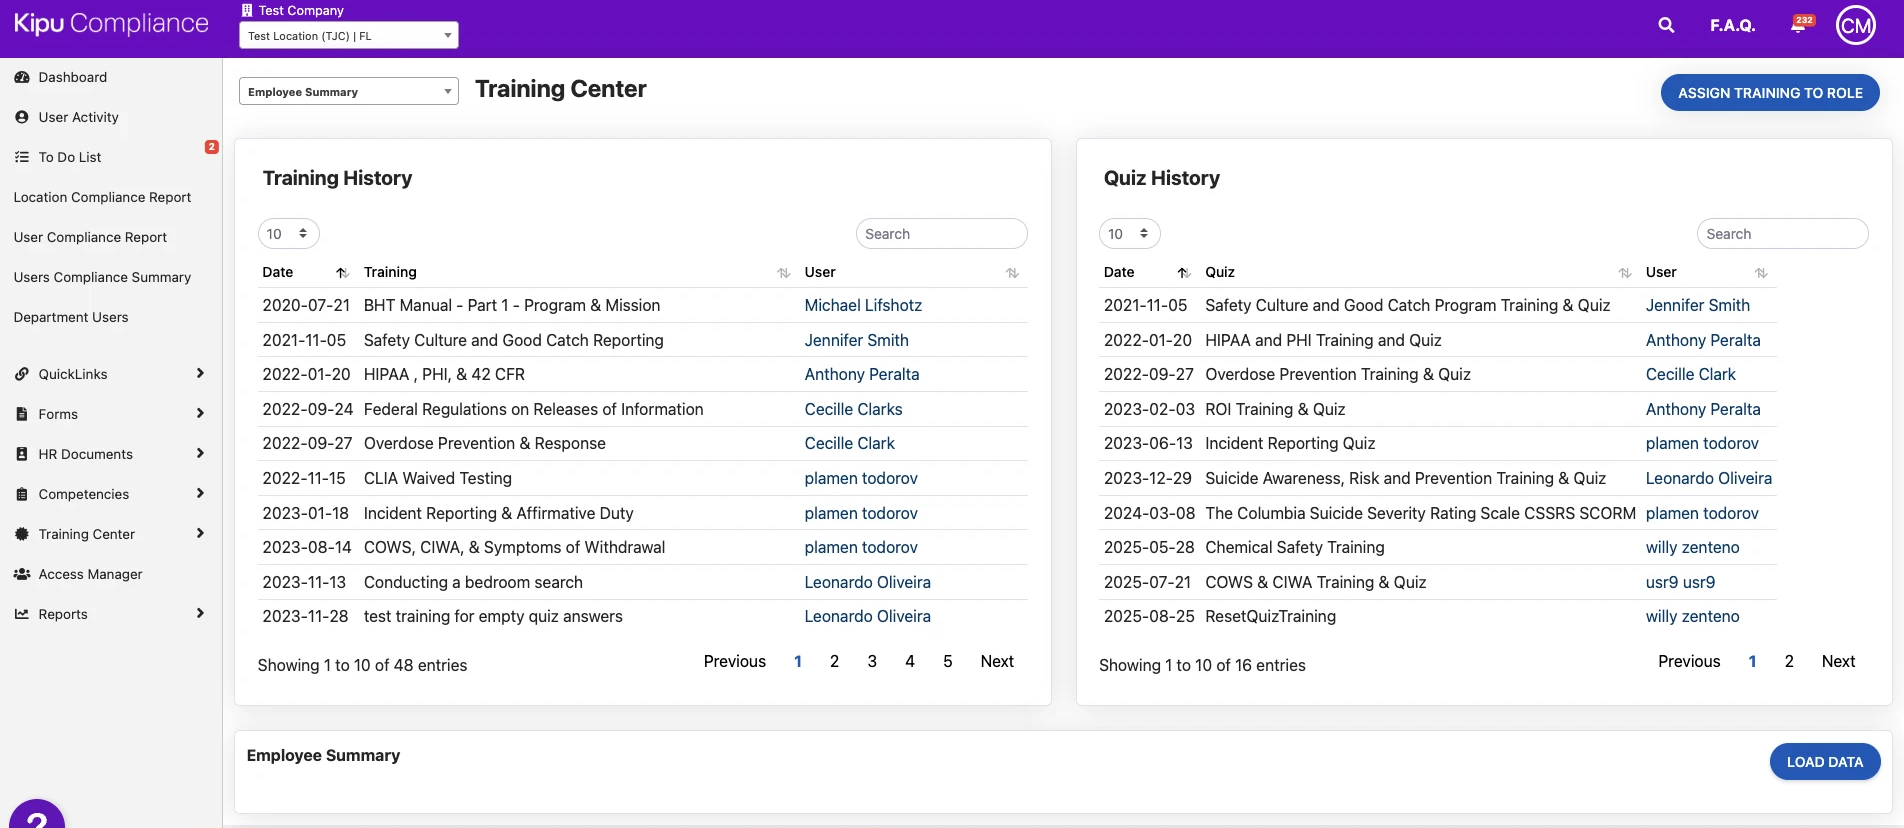
Task: Click the Assign Training To Role button
Action: click(1769, 93)
